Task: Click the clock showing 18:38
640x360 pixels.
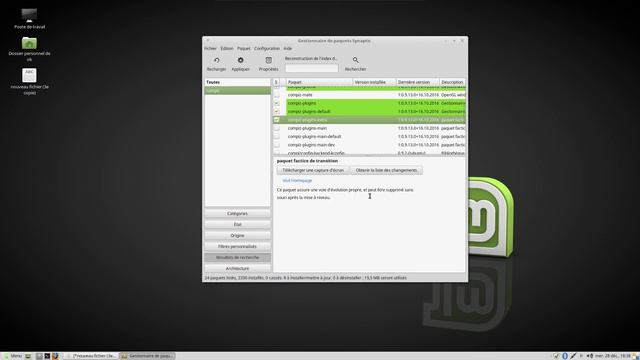Action: (613, 356)
